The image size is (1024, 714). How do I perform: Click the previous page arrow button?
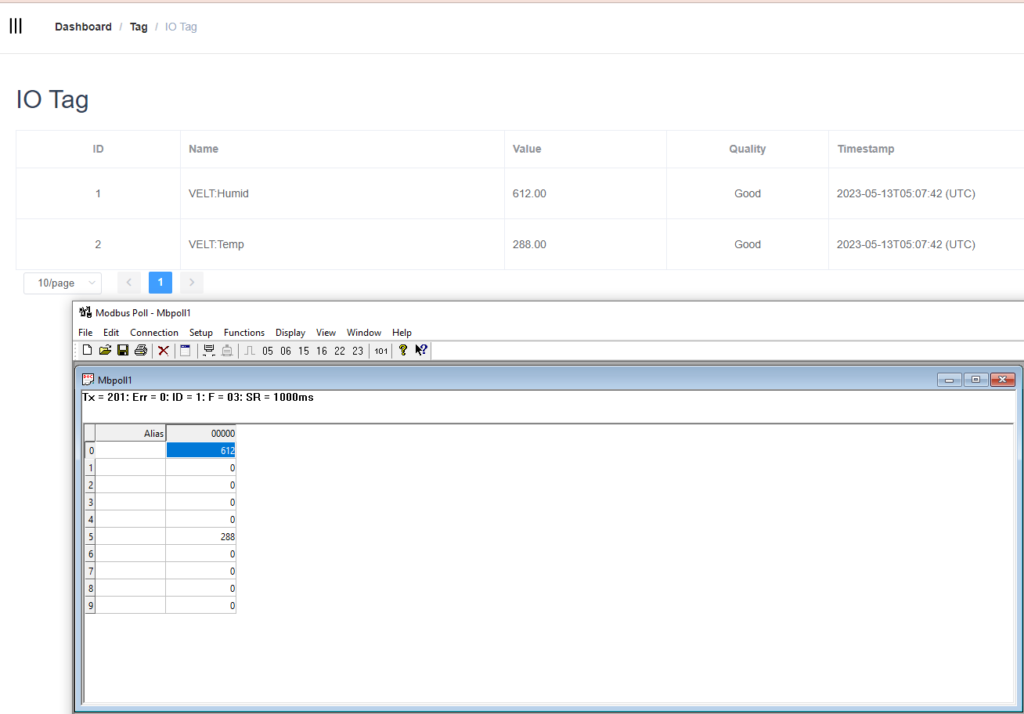129,282
